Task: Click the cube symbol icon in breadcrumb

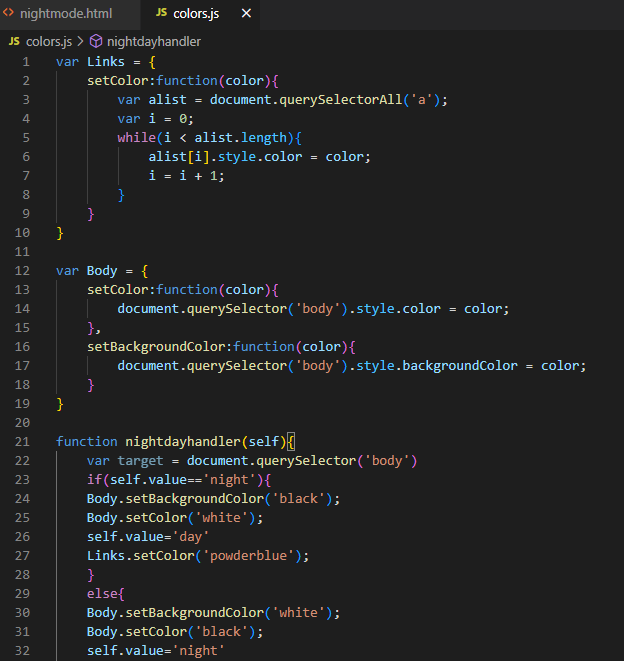Action: coord(96,41)
